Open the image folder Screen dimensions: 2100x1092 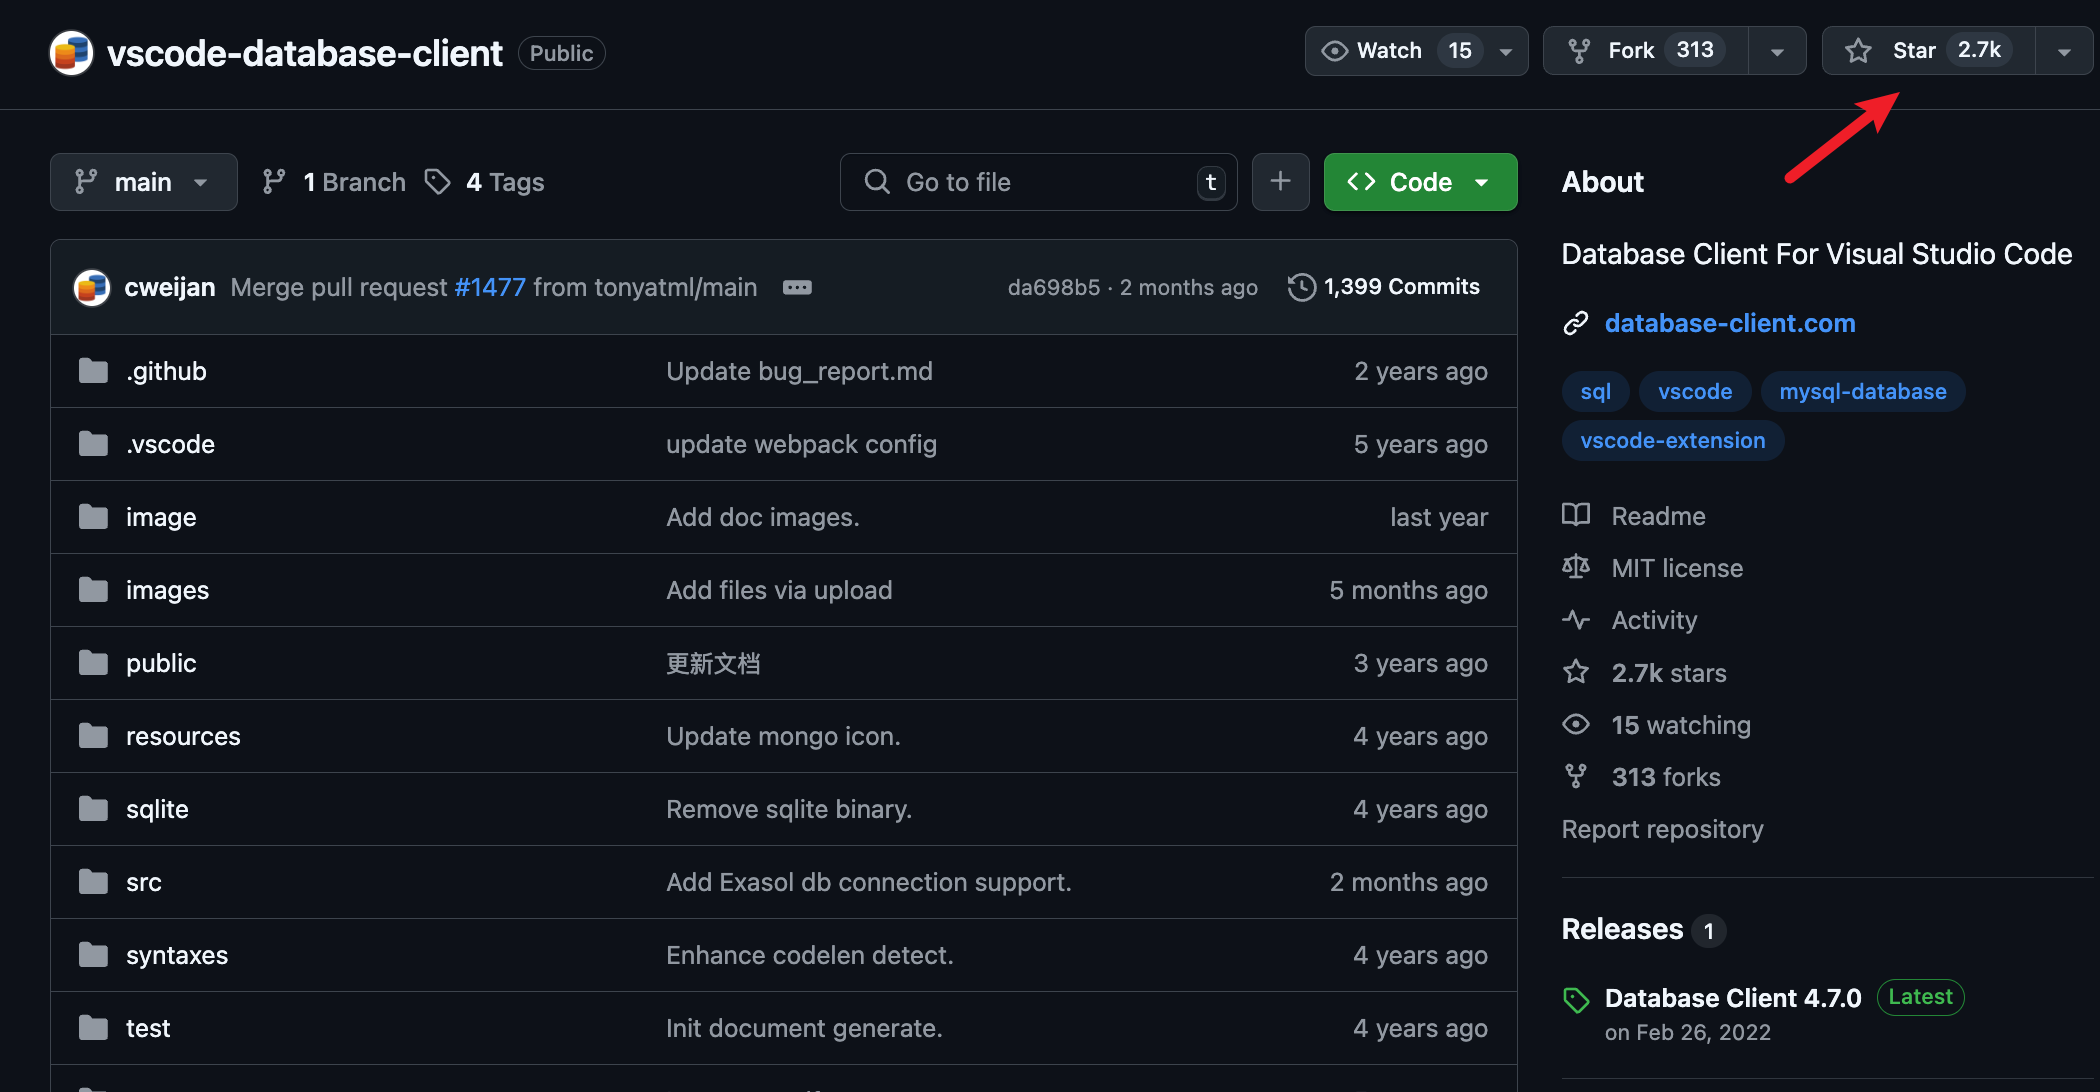point(161,517)
